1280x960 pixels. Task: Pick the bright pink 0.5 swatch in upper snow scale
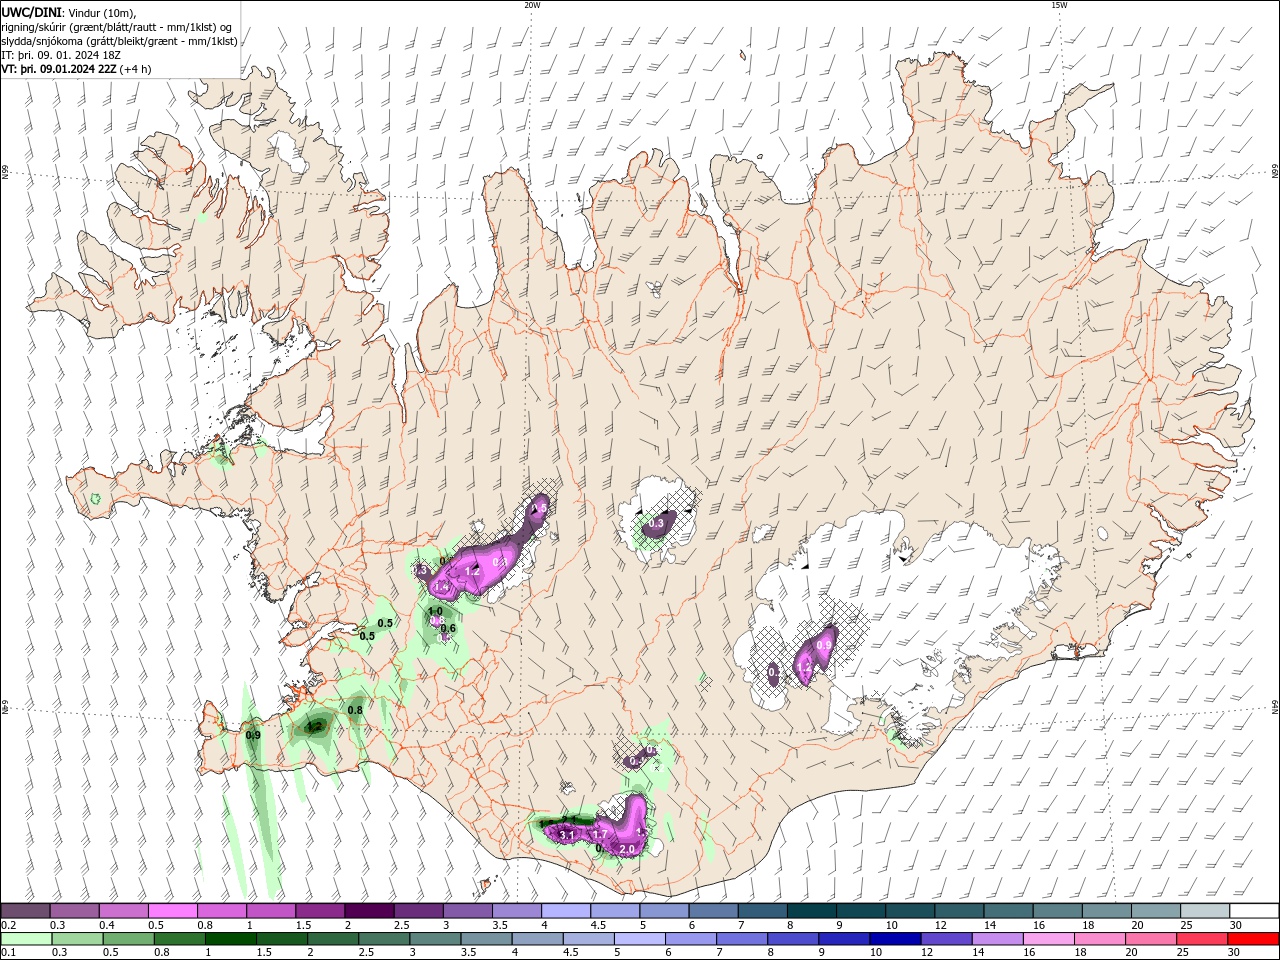172,911
